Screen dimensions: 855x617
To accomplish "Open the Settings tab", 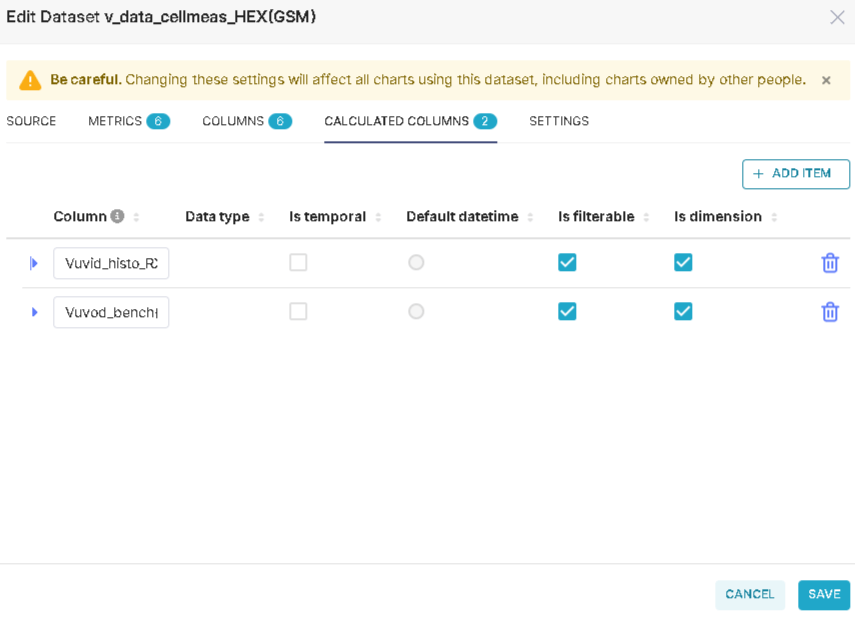I will click(559, 121).
